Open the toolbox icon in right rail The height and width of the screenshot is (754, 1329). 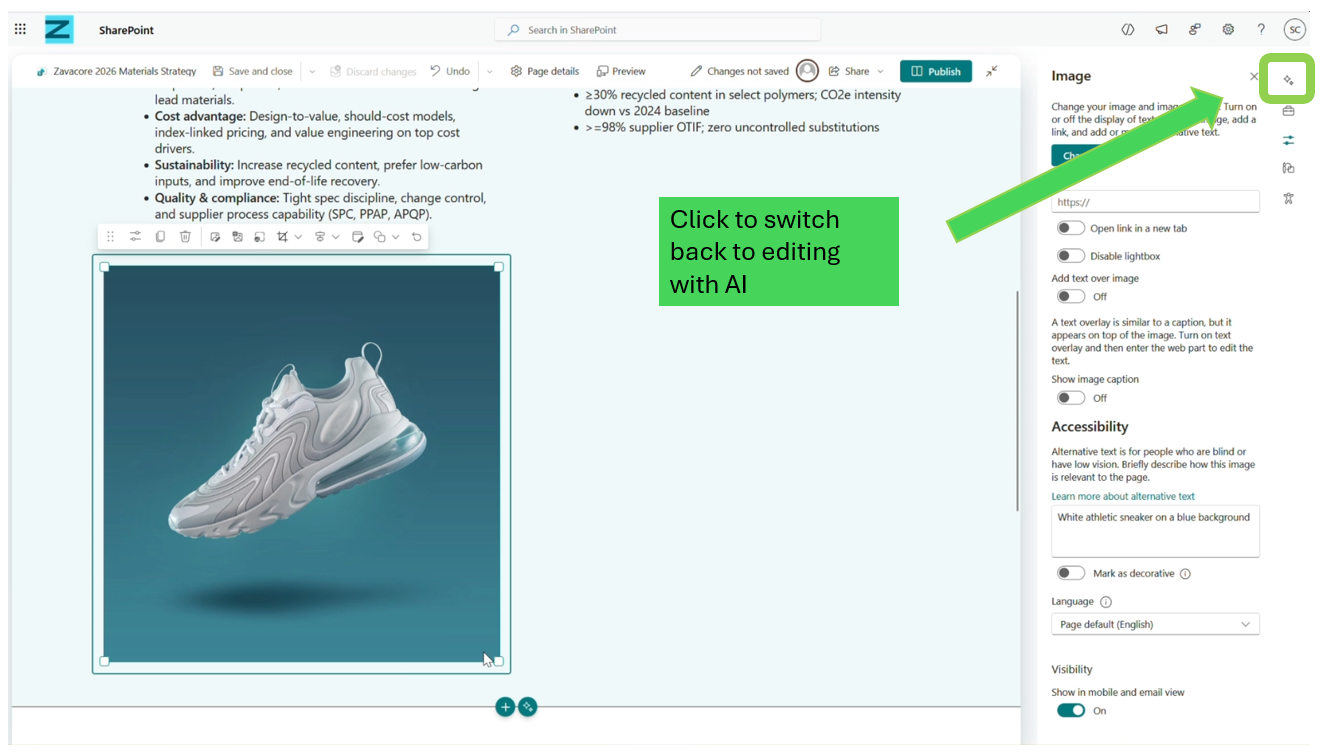pyautogui.click(x=1288, y=111)
